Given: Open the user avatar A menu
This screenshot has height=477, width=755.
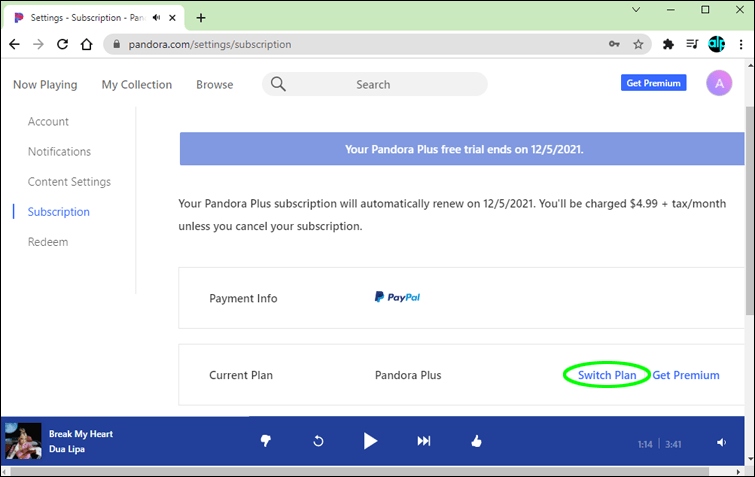Looking at the screenshot, I should click(719, 83).
